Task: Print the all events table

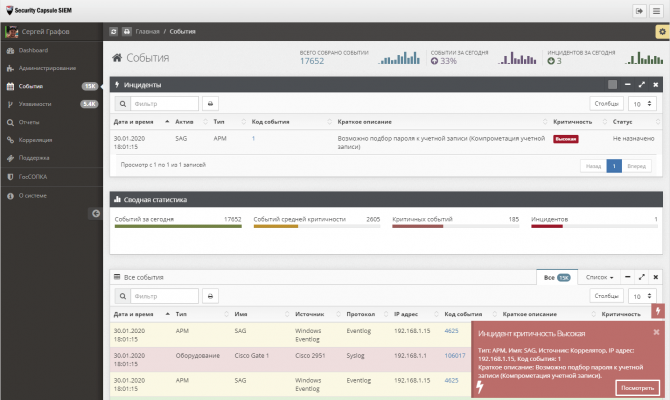Action: coord(210,296)
